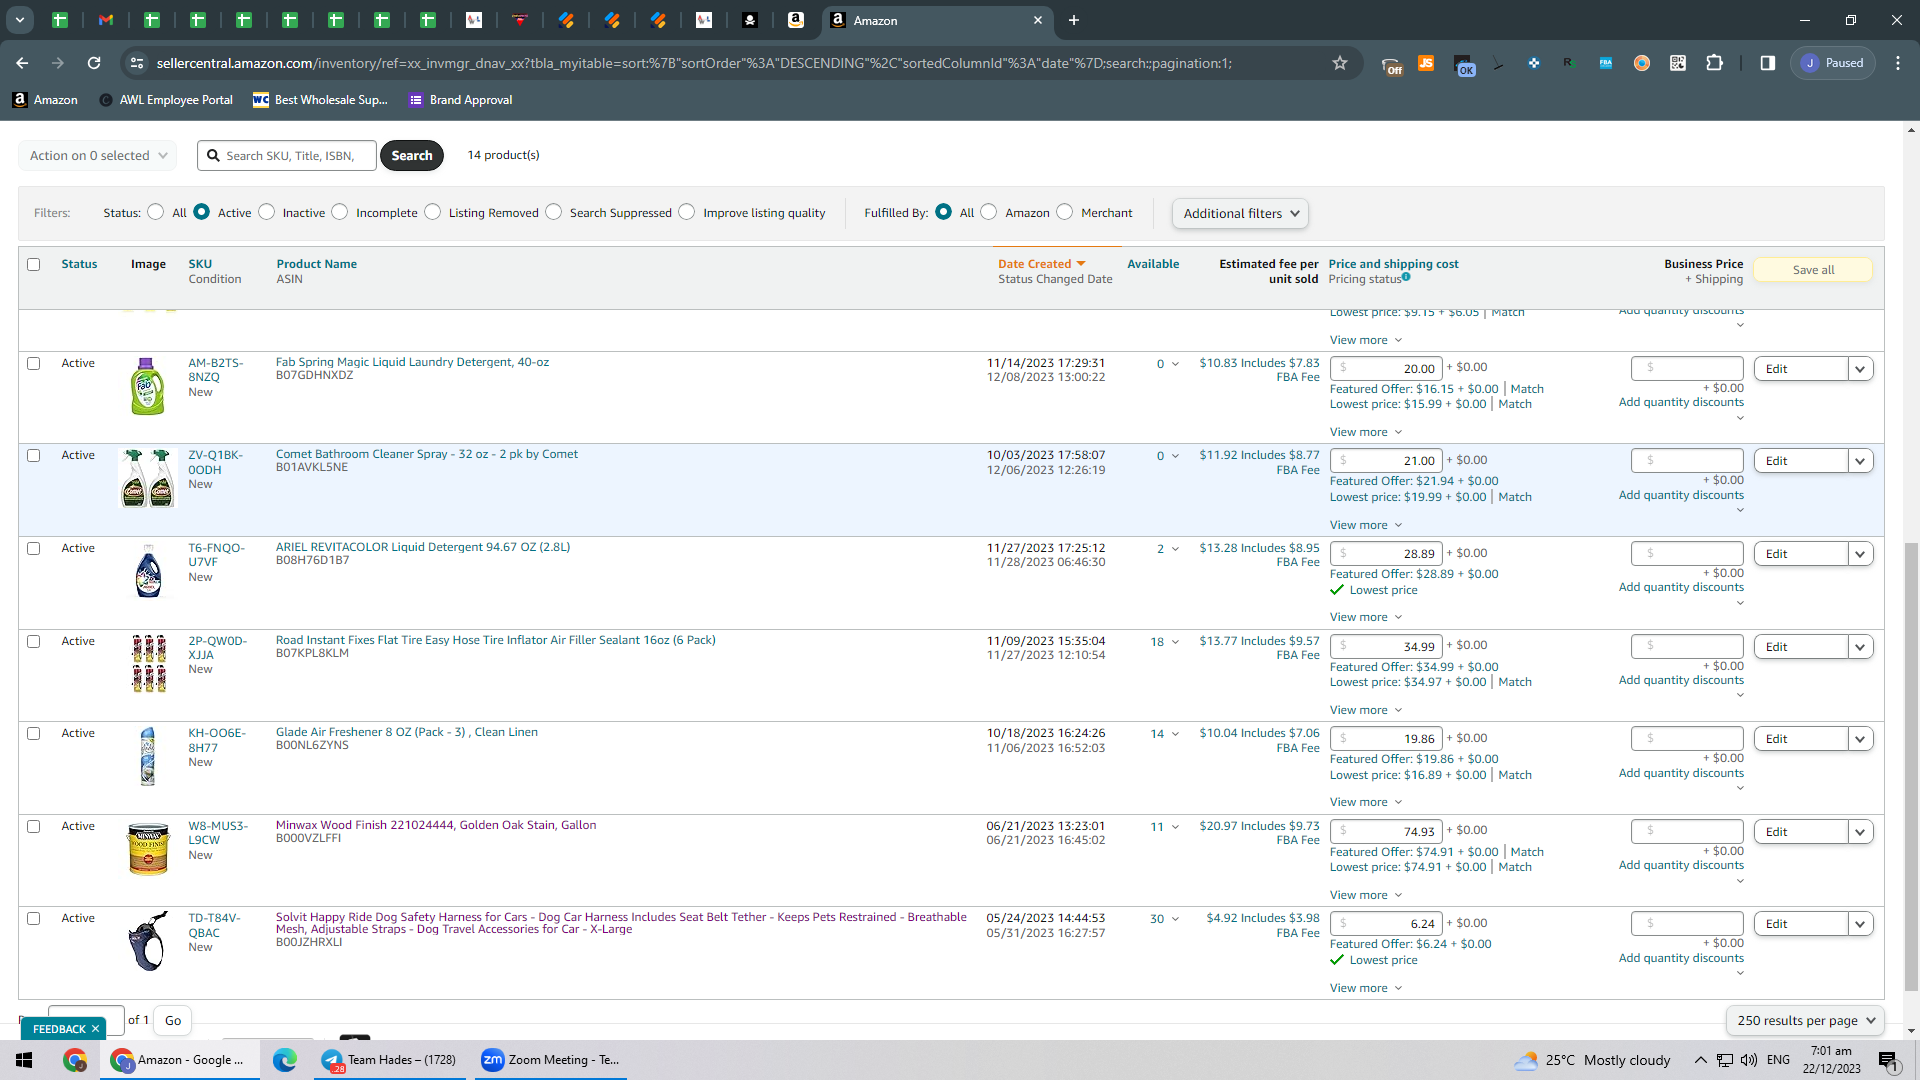1920x1080 pixels.
Task: Open the volume control in system tray
Action: click(x=1749, y=1060)
